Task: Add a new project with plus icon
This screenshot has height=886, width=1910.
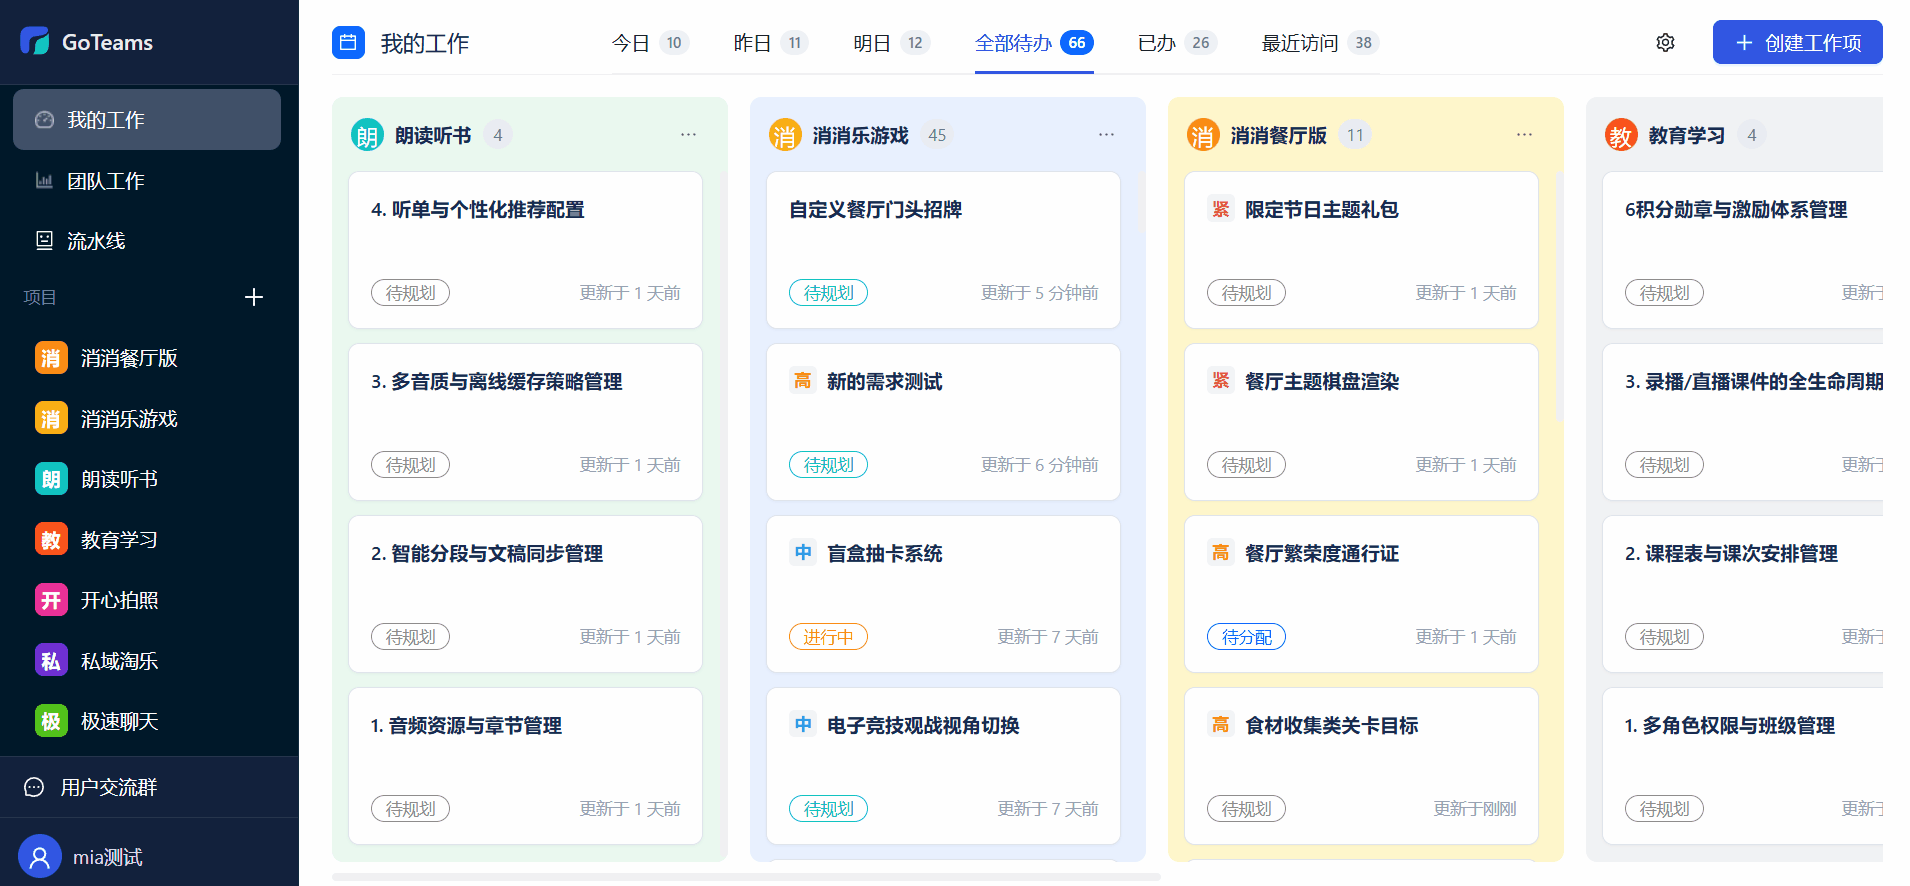Action: point(254,297)
